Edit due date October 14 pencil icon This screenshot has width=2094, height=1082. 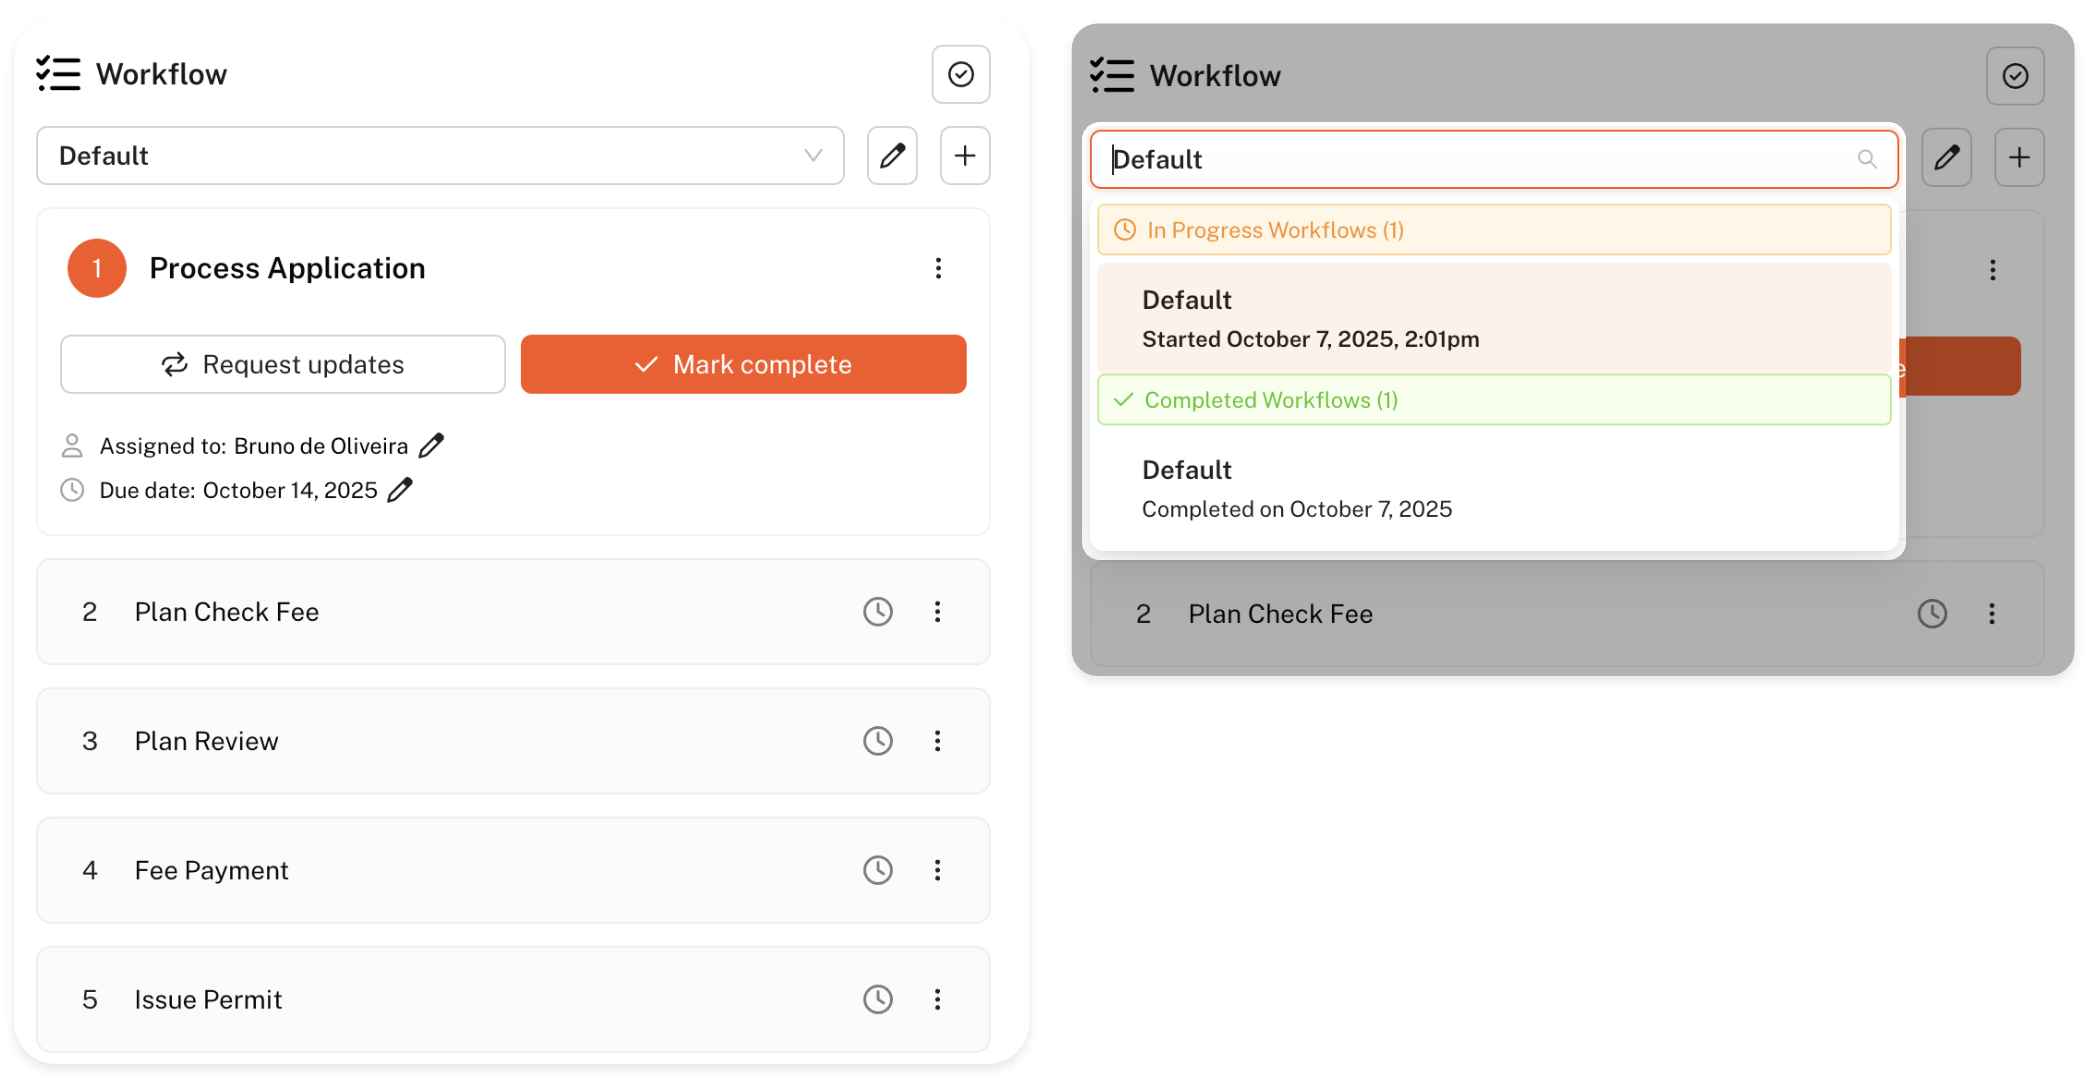pyautogui.click(x=400, y=490)
